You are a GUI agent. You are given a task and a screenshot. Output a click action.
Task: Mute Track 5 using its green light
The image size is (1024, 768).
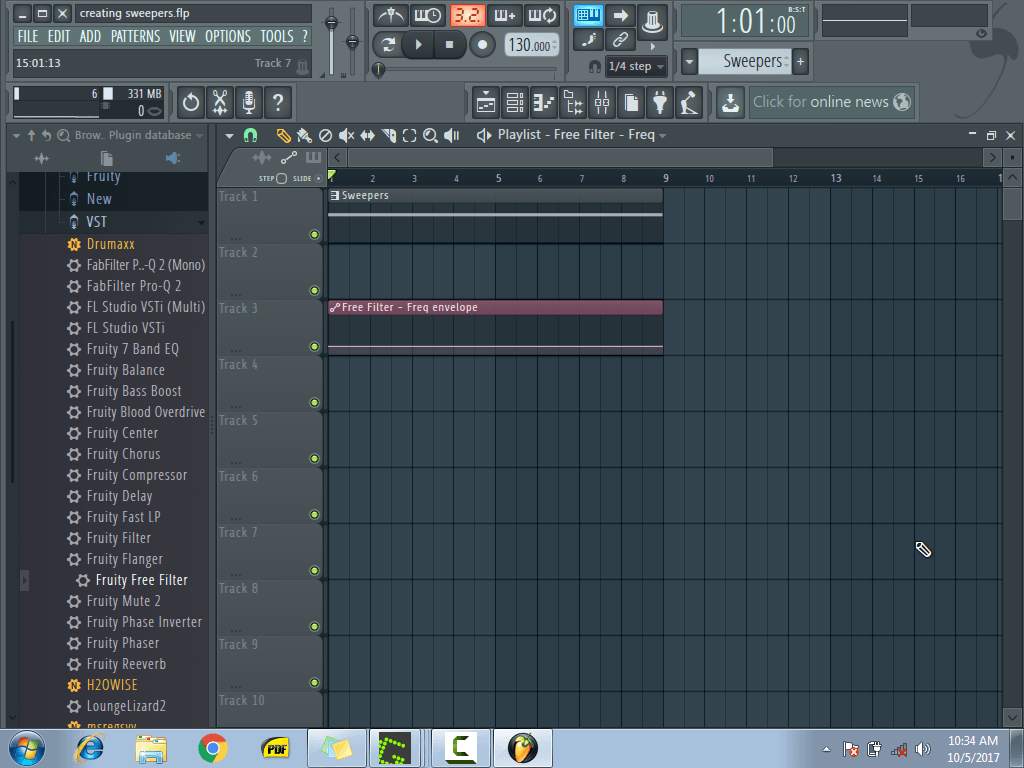click(x=314, y=458)
